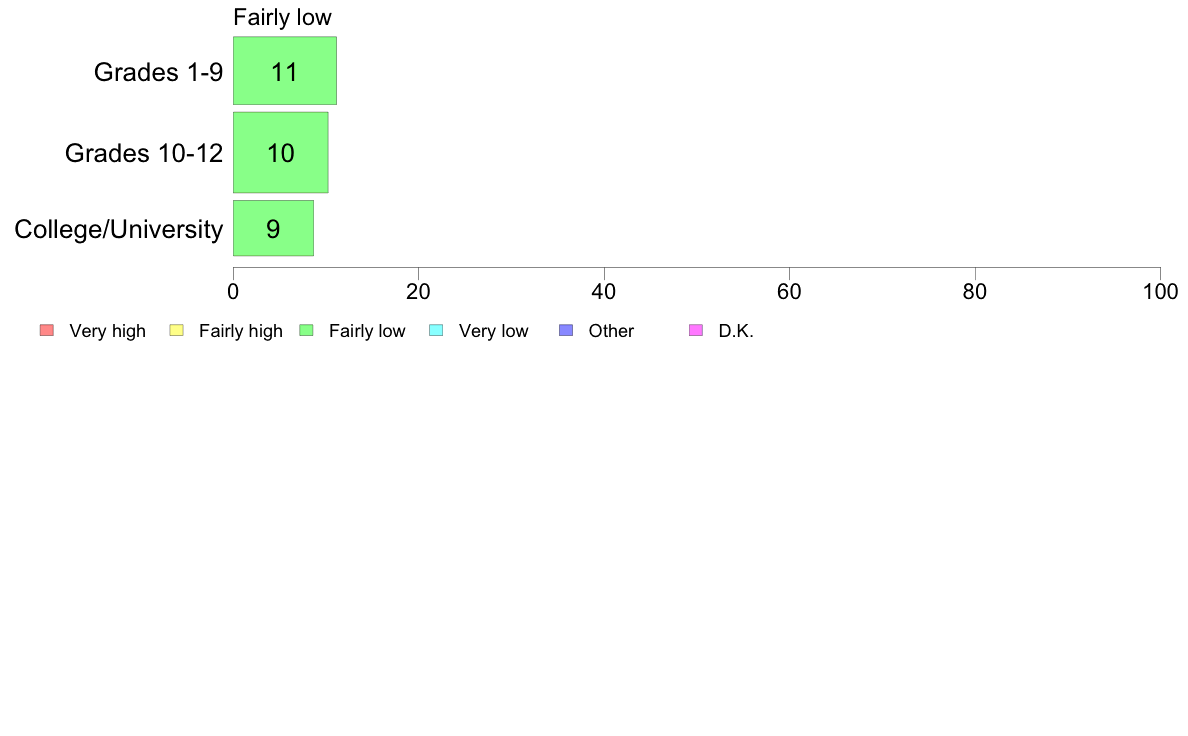Screen dimensions: 1188x736
Task: Click the Other blue legend swatch
Action: point(566,330)
